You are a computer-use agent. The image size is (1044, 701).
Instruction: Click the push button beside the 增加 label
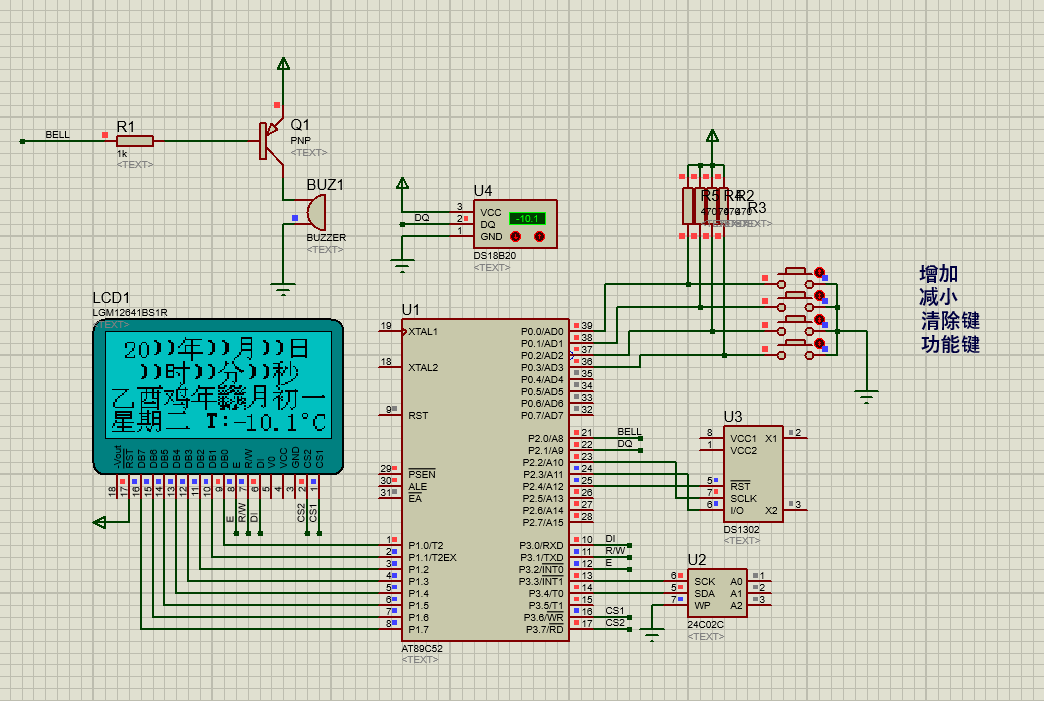(796, 277)
